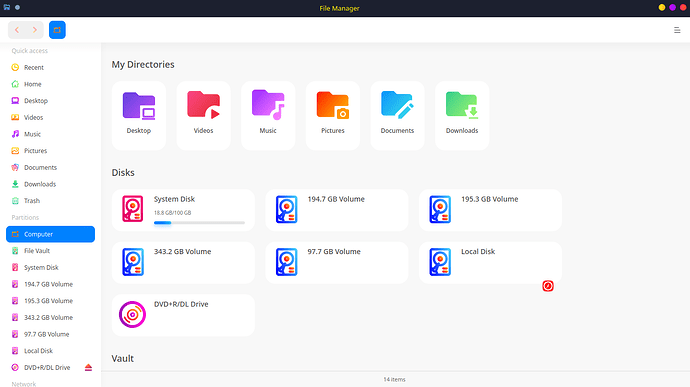Select 195.3 GB Volume in the sidebar
Screen dimensions: 690x387
click(50, 301)
